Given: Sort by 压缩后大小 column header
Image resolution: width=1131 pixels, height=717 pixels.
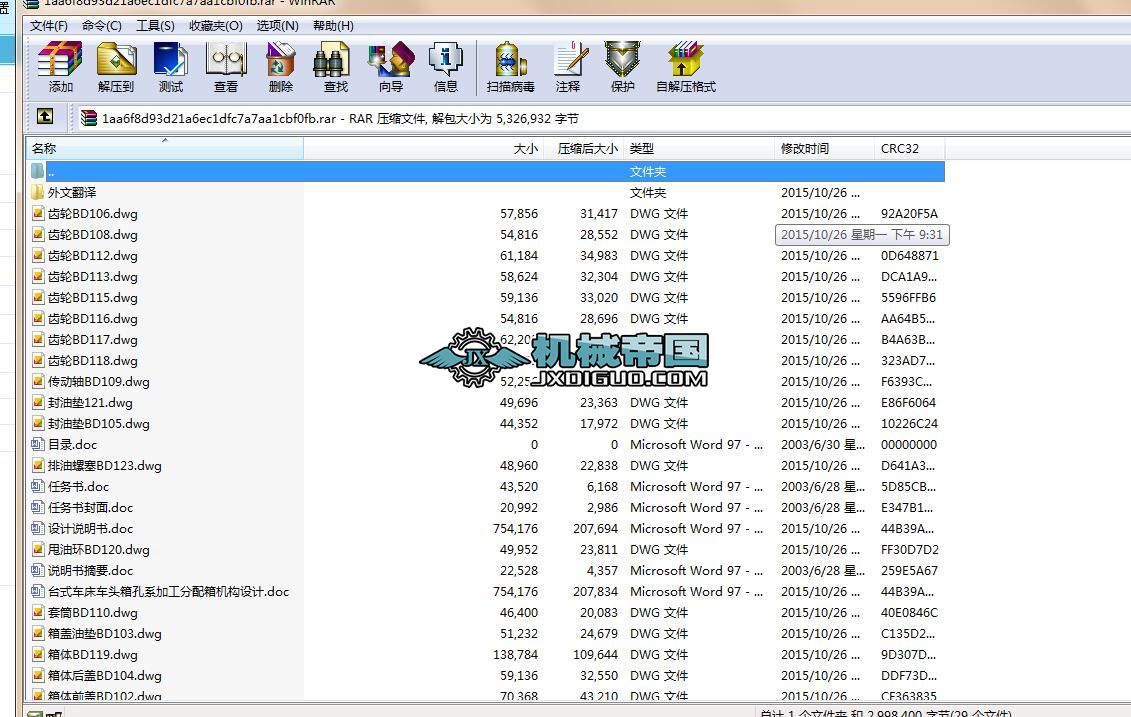Looking at the screenshot, I should tap(584, 149).
